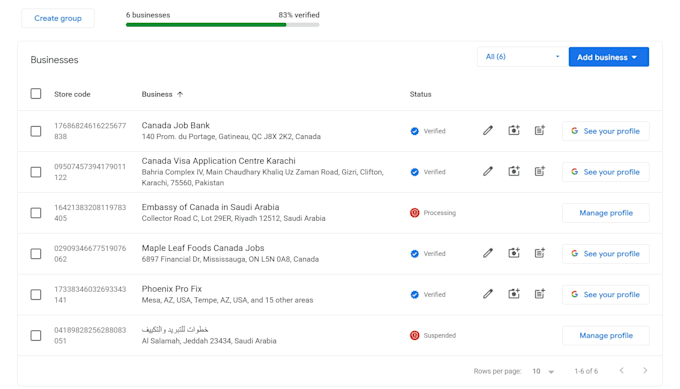Viewport: 680px width, 389px height.
Task: Select the Phoenix Pro Fix checkbox
Action: [x=36, y=294]
